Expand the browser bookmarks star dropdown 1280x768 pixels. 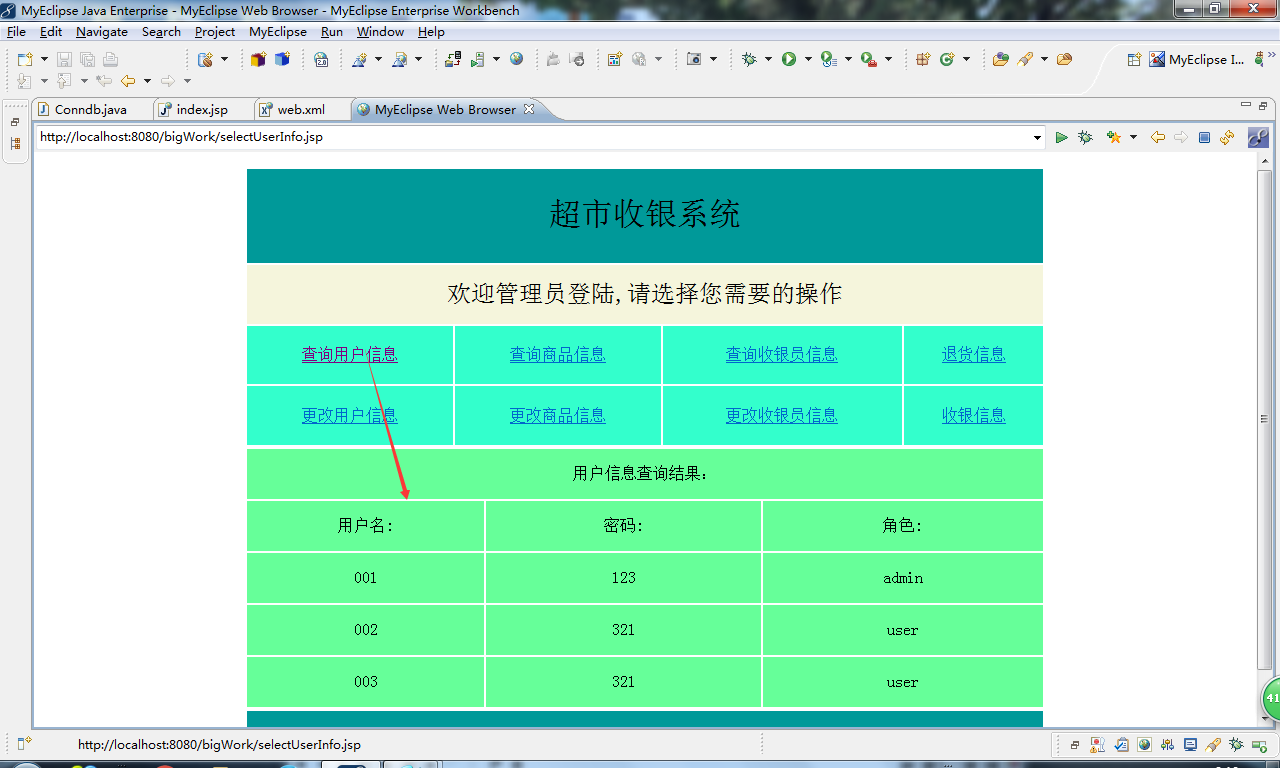click(1133, 138)
